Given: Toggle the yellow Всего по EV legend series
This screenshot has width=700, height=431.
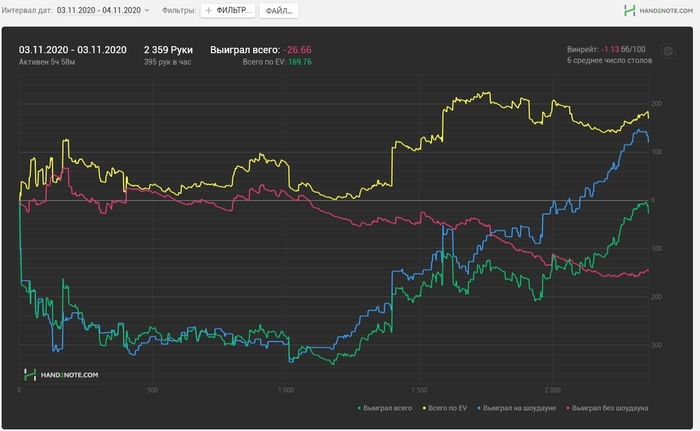Looking at the screenshot, I should 445,408.
